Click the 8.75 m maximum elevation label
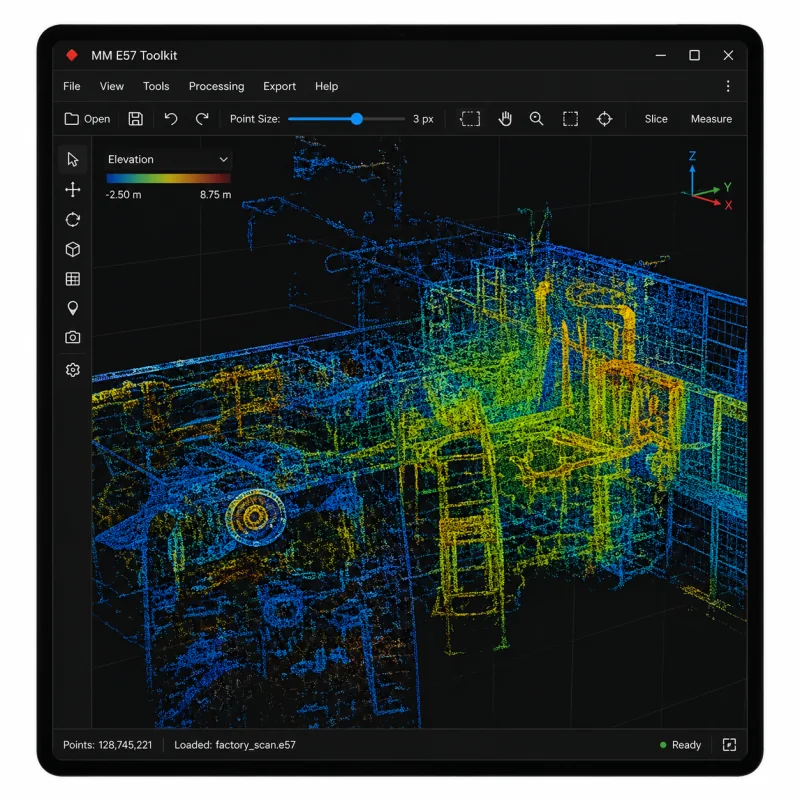The width and height of the screenshot is (800, 800). tap(215, 194)
